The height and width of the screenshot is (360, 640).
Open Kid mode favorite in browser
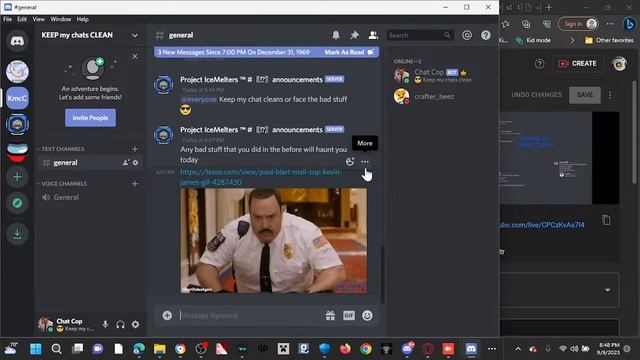[533, 40]
